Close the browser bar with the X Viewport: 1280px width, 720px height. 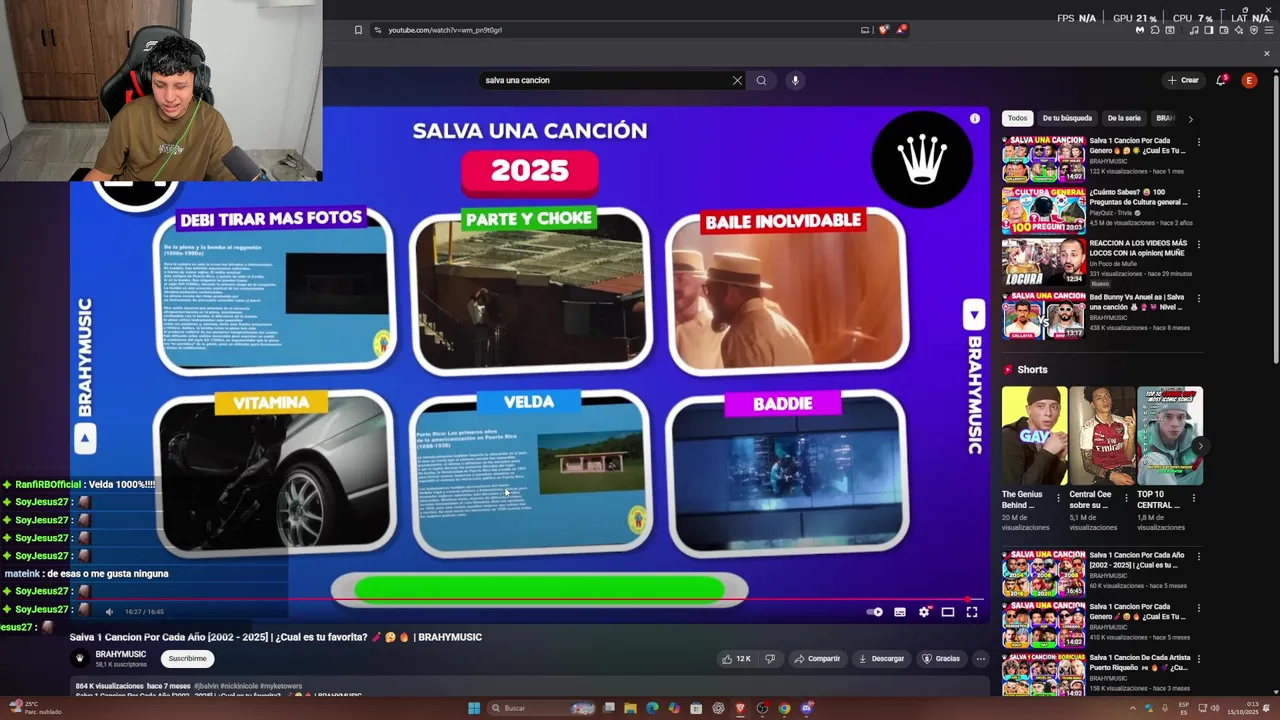pyautogui.click(x=1267, y=54)
